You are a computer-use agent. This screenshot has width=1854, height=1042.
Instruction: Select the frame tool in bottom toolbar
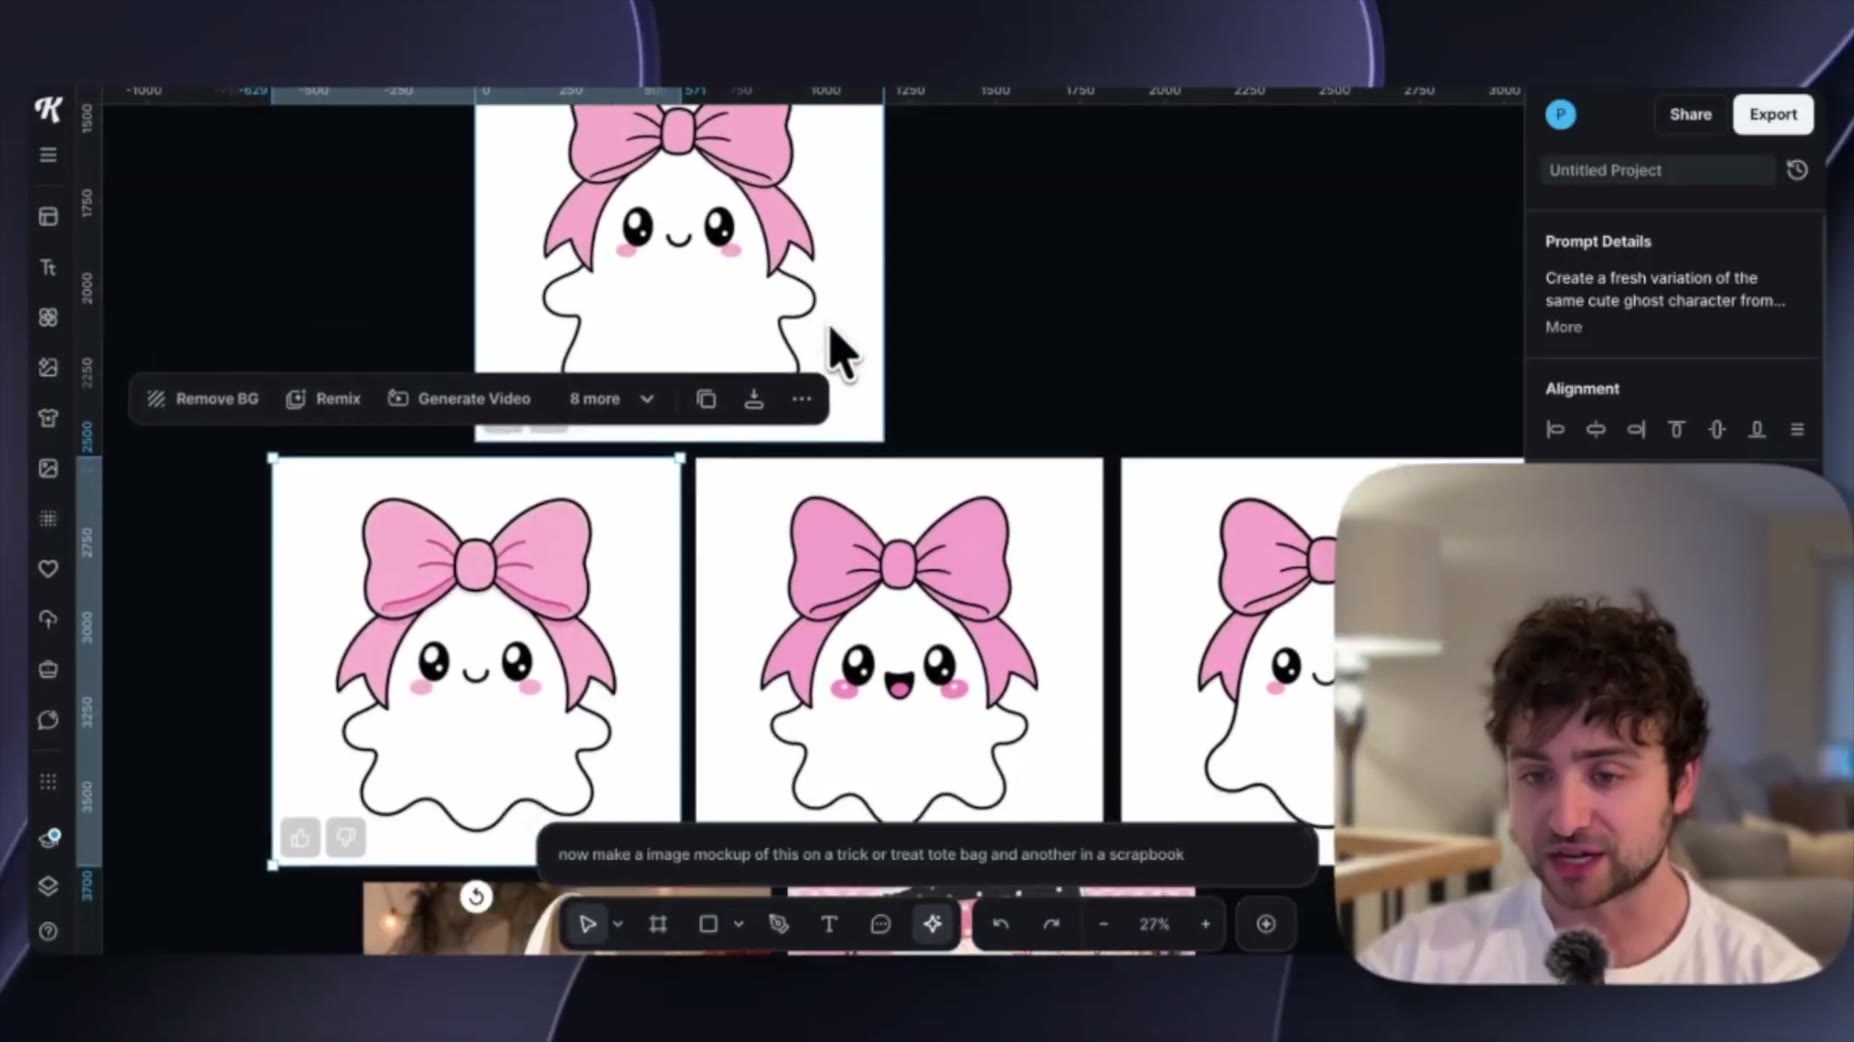click(658, 924)
